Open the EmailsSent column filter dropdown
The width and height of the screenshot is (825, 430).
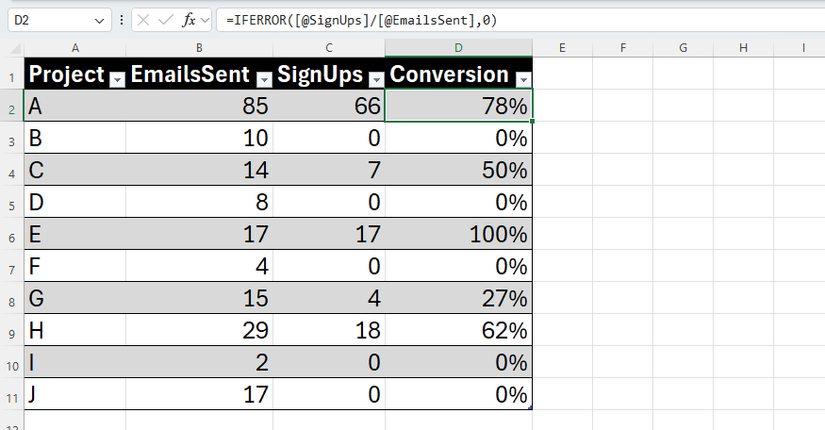pos(264,79)
